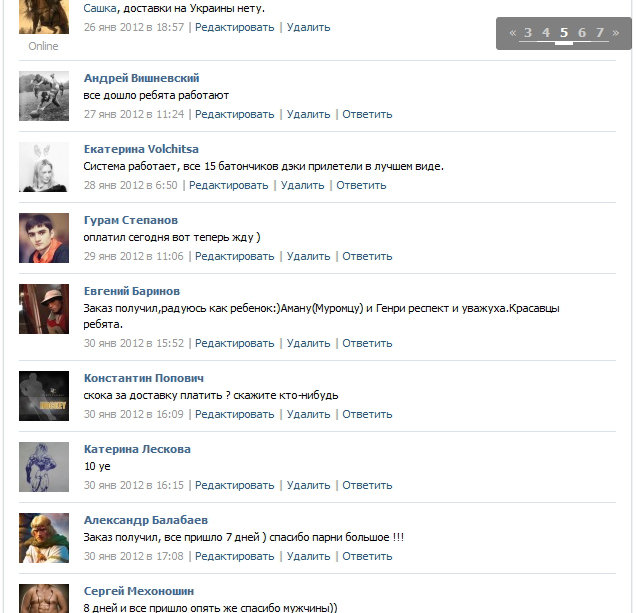Jump to last page with » arrow
Viewport: 637px width, 613px height.
pyautogui.click(x=616, y=32)
